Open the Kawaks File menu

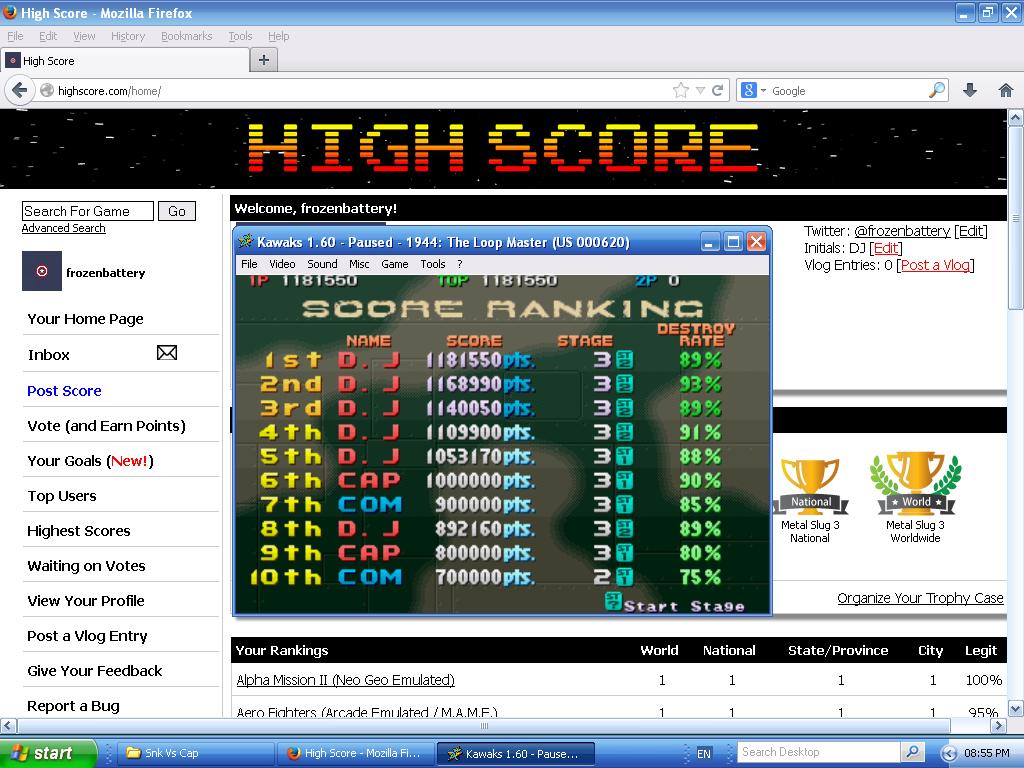[249, 264]
